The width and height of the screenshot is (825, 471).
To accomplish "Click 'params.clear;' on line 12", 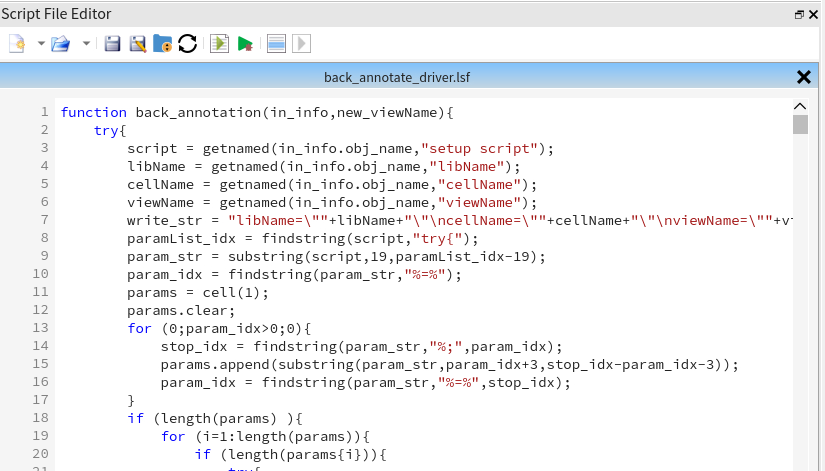I will point(181,310).
